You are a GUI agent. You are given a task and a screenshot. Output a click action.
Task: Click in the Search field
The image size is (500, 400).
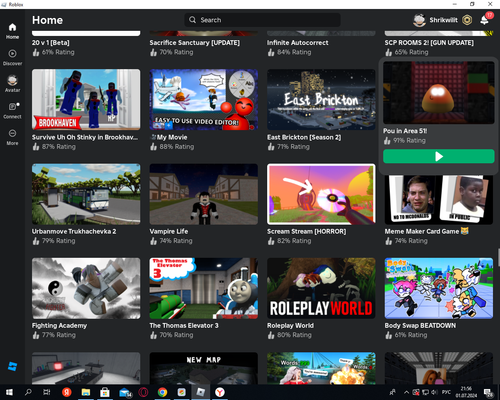(262, 20)
